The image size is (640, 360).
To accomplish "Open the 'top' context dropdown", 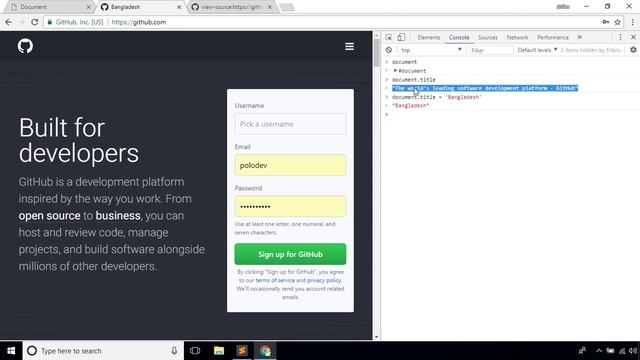I will click(431, 50).
